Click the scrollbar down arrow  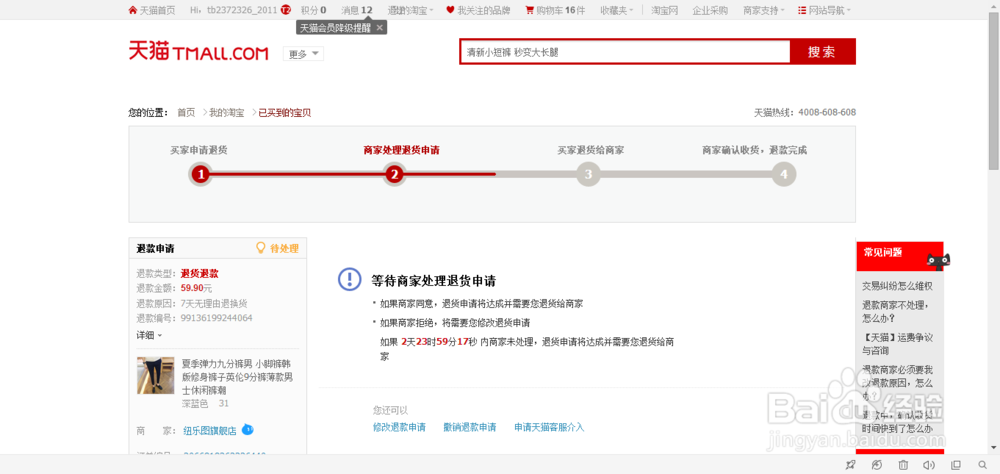tap(994, 449)
